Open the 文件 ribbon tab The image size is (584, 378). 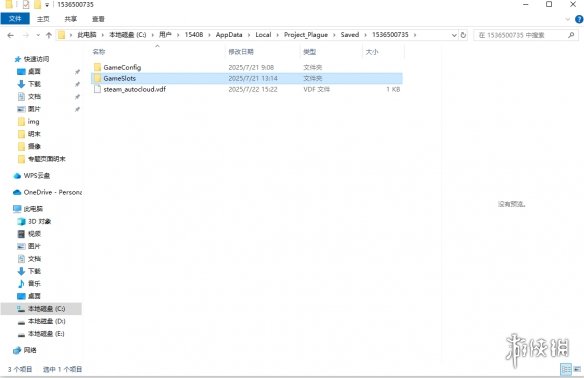(x=15, y=19)
